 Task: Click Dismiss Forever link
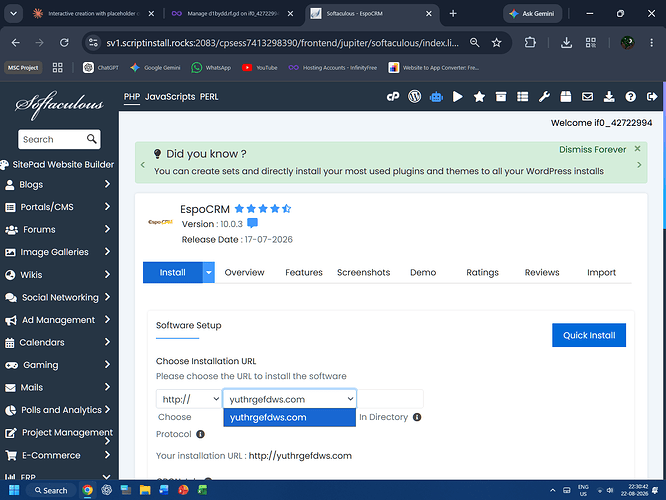click(592, 150)
